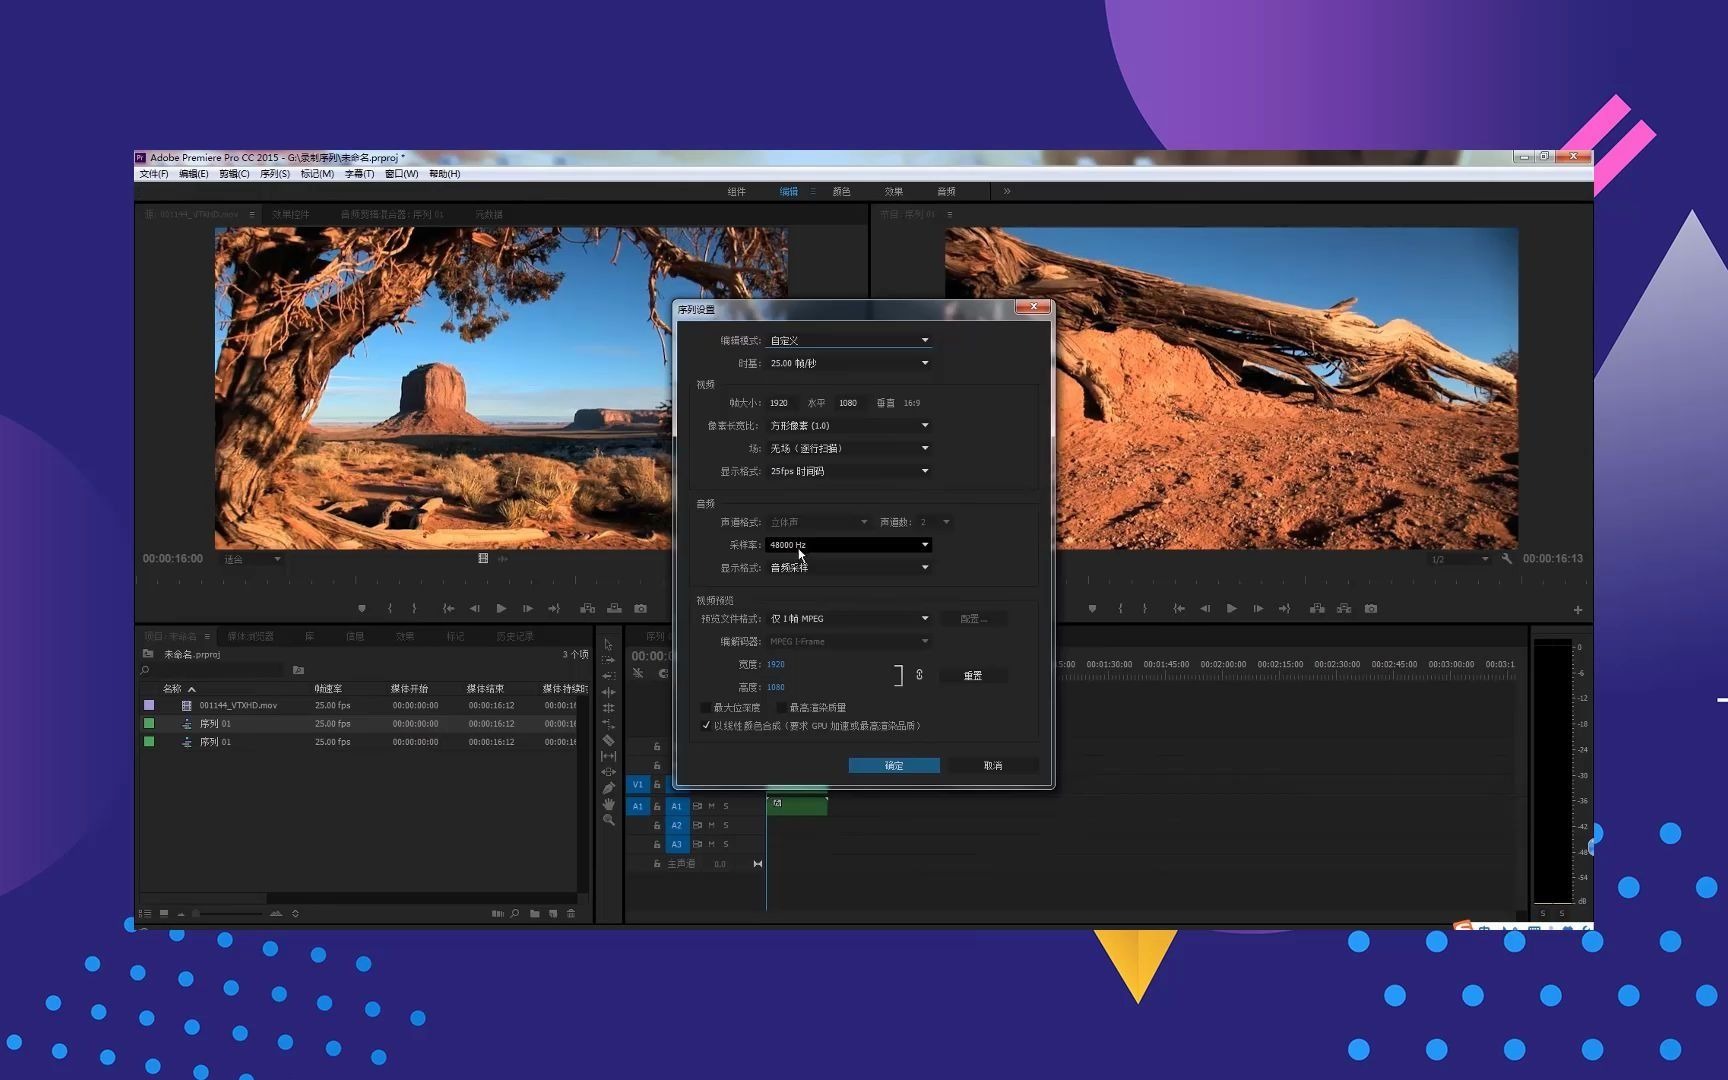This screenshot has width=1728, height=1080.
Task: Select the Razor tool
Action: [608, 740]
